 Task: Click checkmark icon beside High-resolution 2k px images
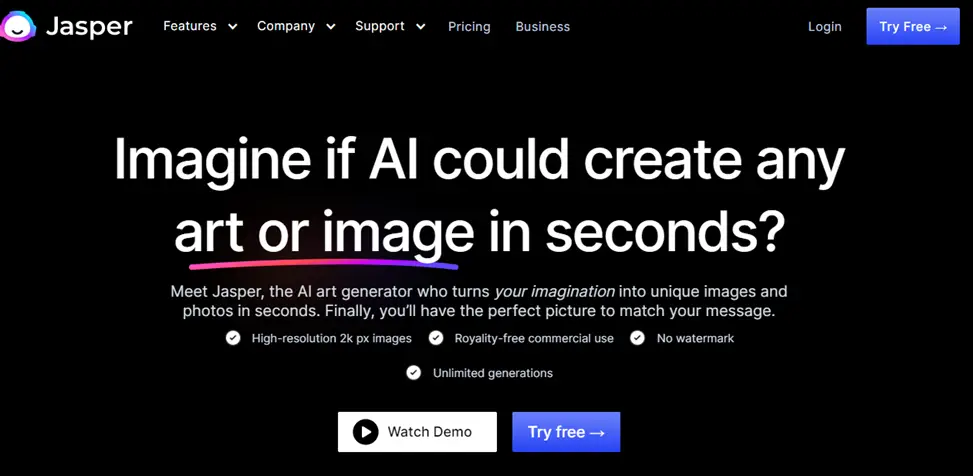pyautogui.click(x=233, y=338)
